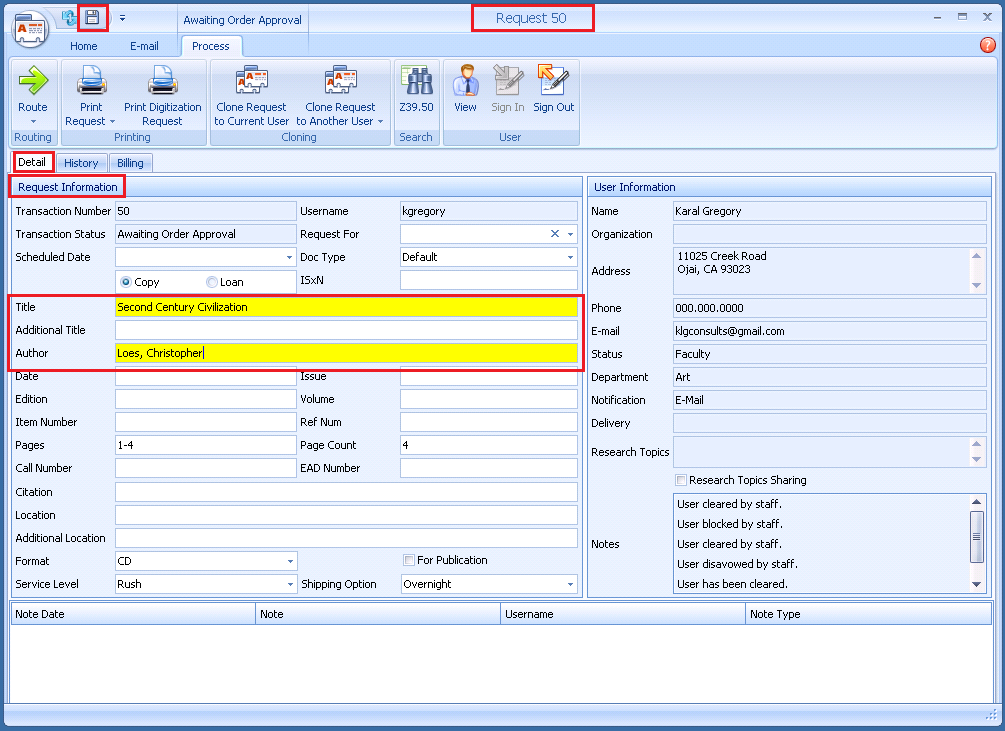Click the Save icon in quick access toolbar
1005x731 pixels.
(92, 18)
